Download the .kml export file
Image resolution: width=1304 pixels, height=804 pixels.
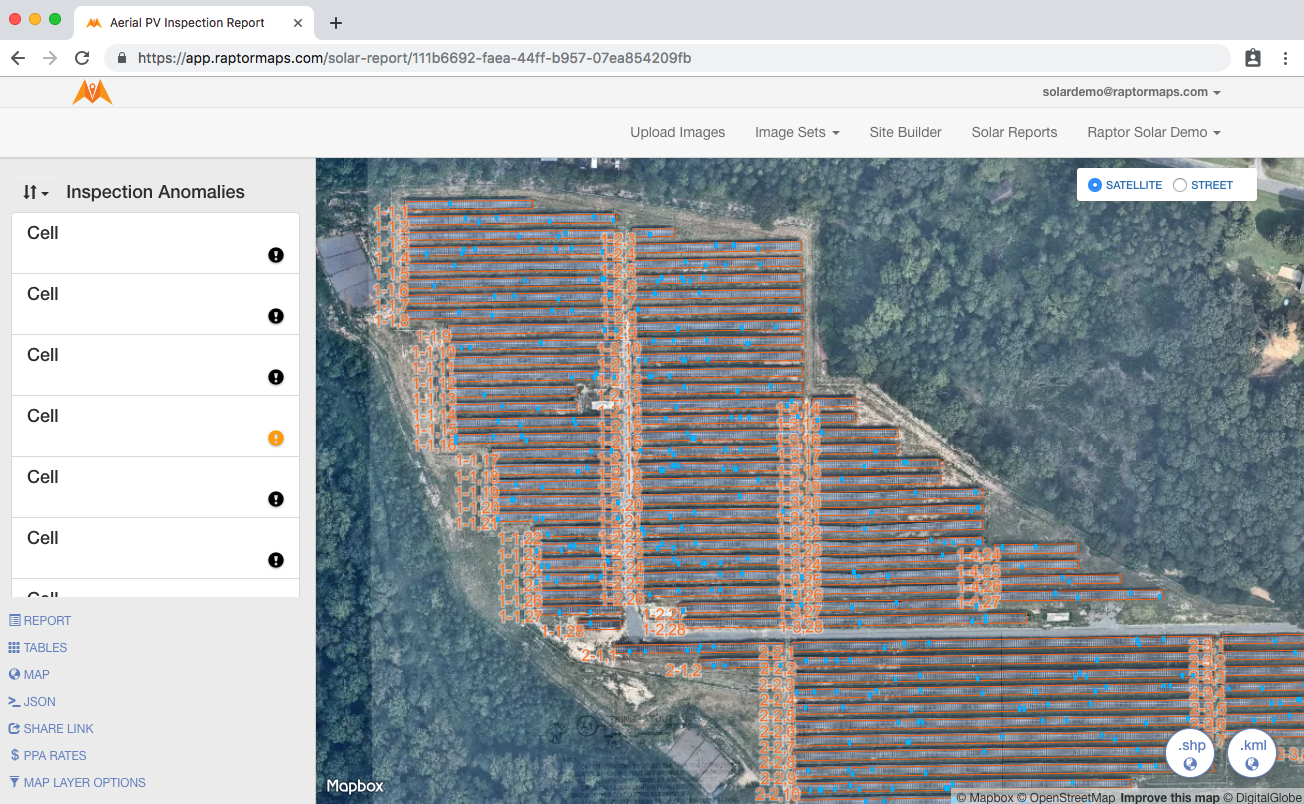pos(1252,754)
